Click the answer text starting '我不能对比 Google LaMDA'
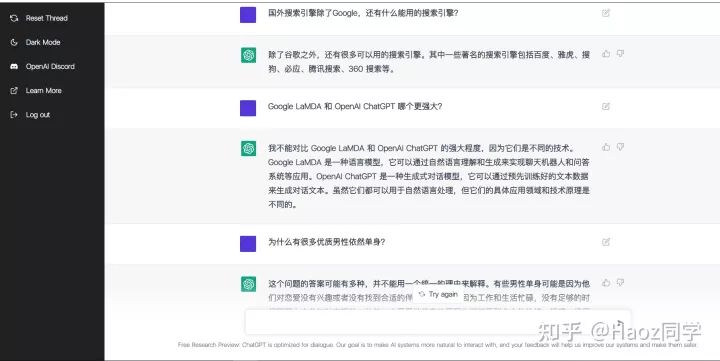This screenshot has width=720, height=361. (x=429, y=176)
